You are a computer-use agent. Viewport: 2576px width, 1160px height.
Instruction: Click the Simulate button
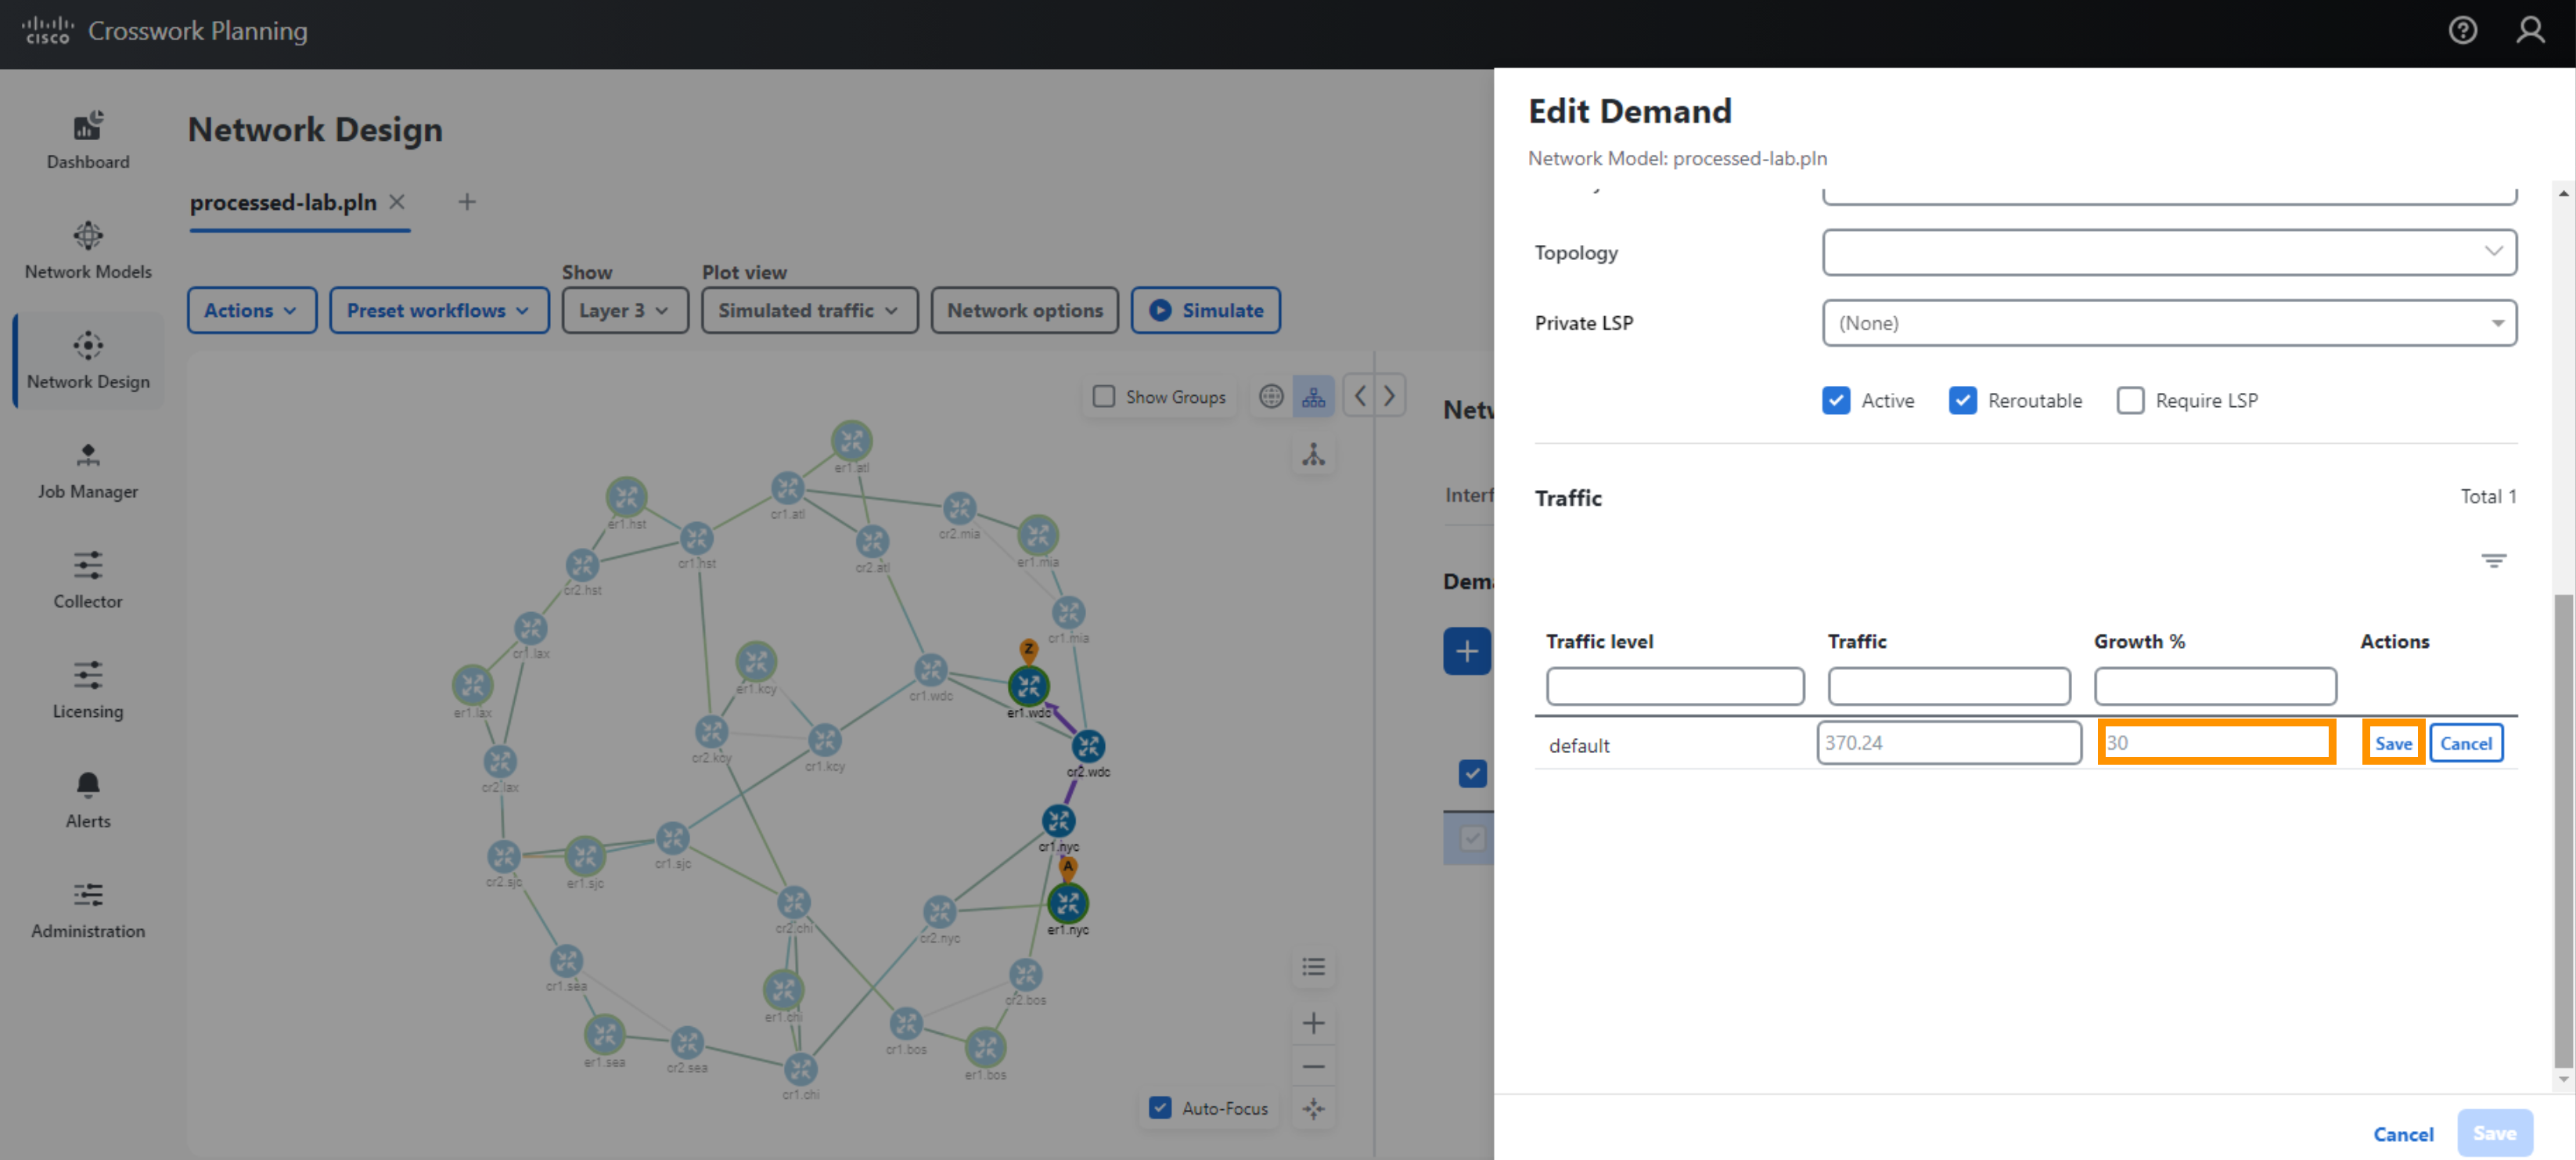pyautogui.click(x=1207, y=309)
